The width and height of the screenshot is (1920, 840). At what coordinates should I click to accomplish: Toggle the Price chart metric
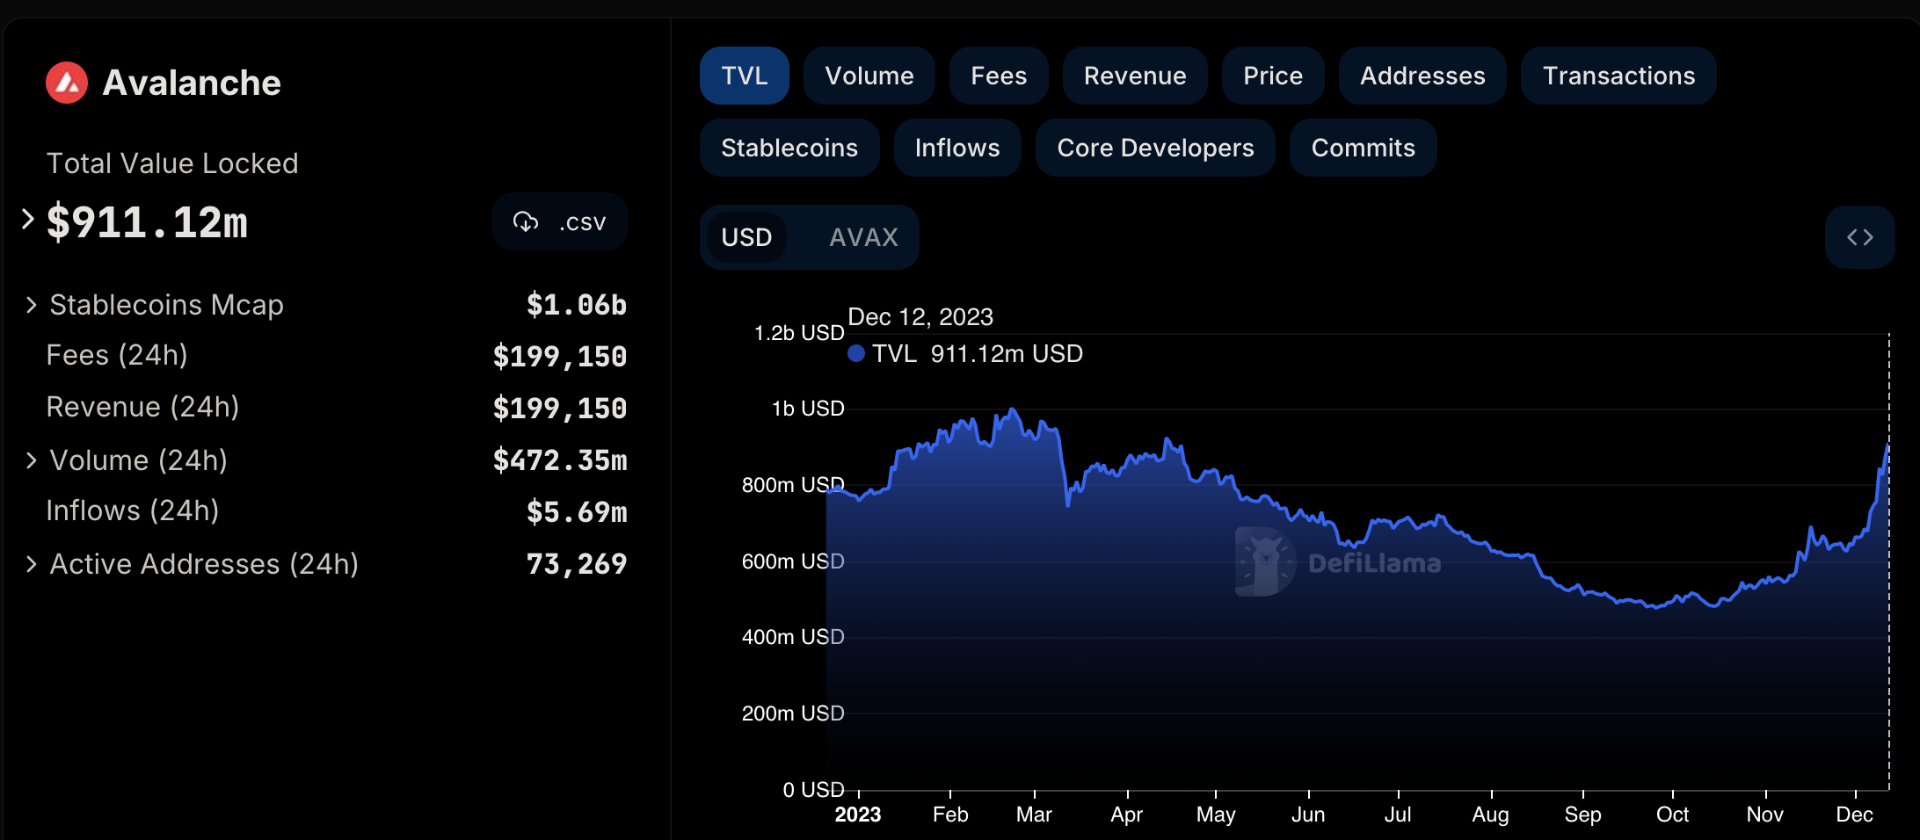(x=1273, y=76)
